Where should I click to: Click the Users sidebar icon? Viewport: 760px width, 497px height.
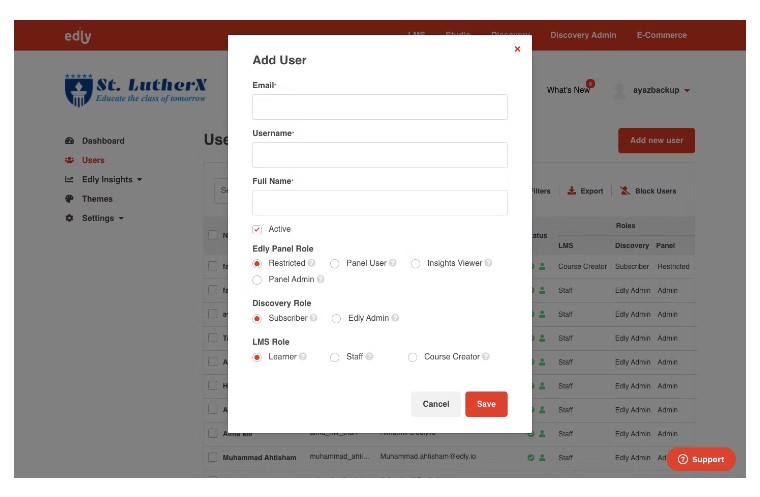click(69, 160)
